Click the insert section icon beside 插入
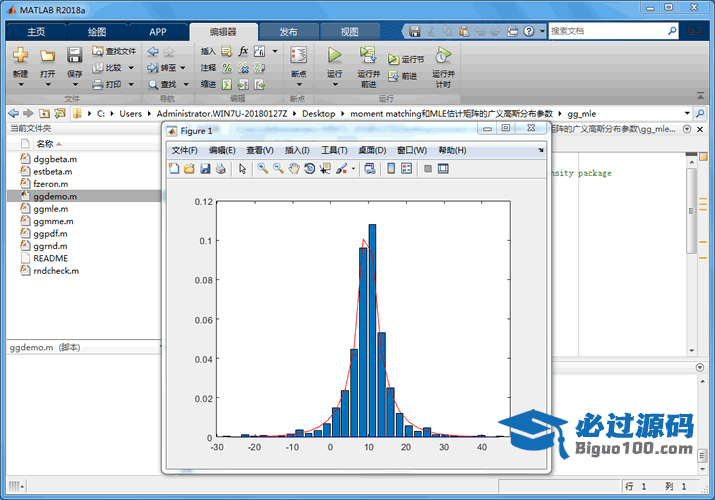Image resolution: width=715 pixels, height=500 pixels. [227, 52]
